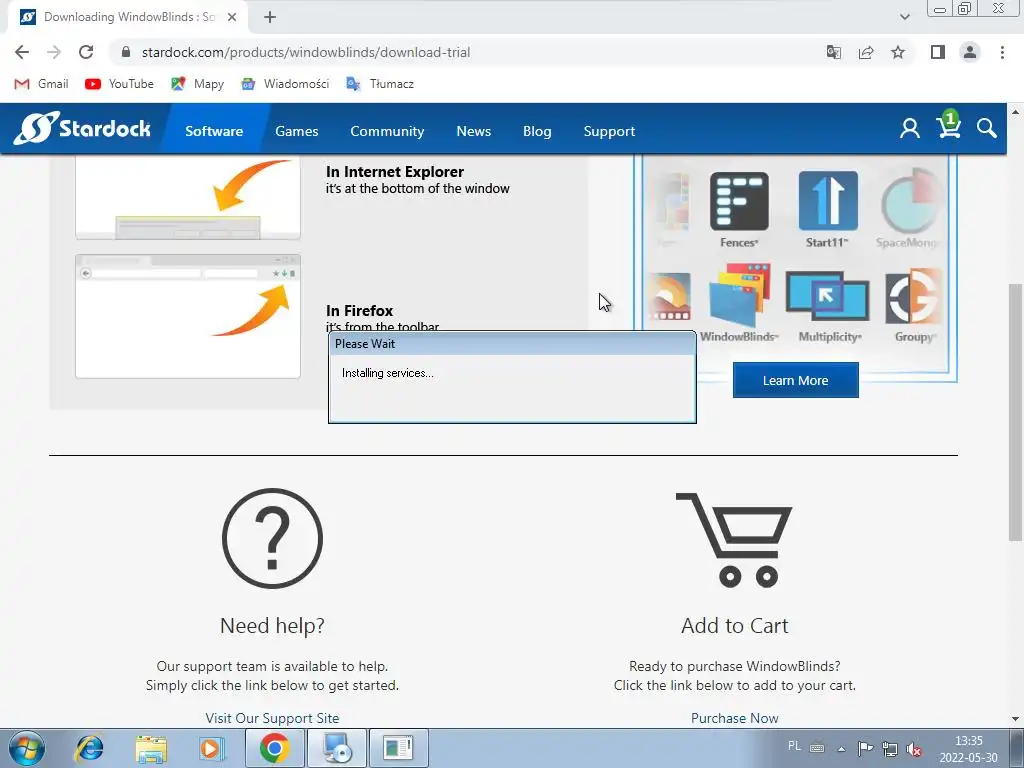The width and height of the screenshot is (1024, 768).
Task: Reload the page with refresh icon
Action: 86,52
